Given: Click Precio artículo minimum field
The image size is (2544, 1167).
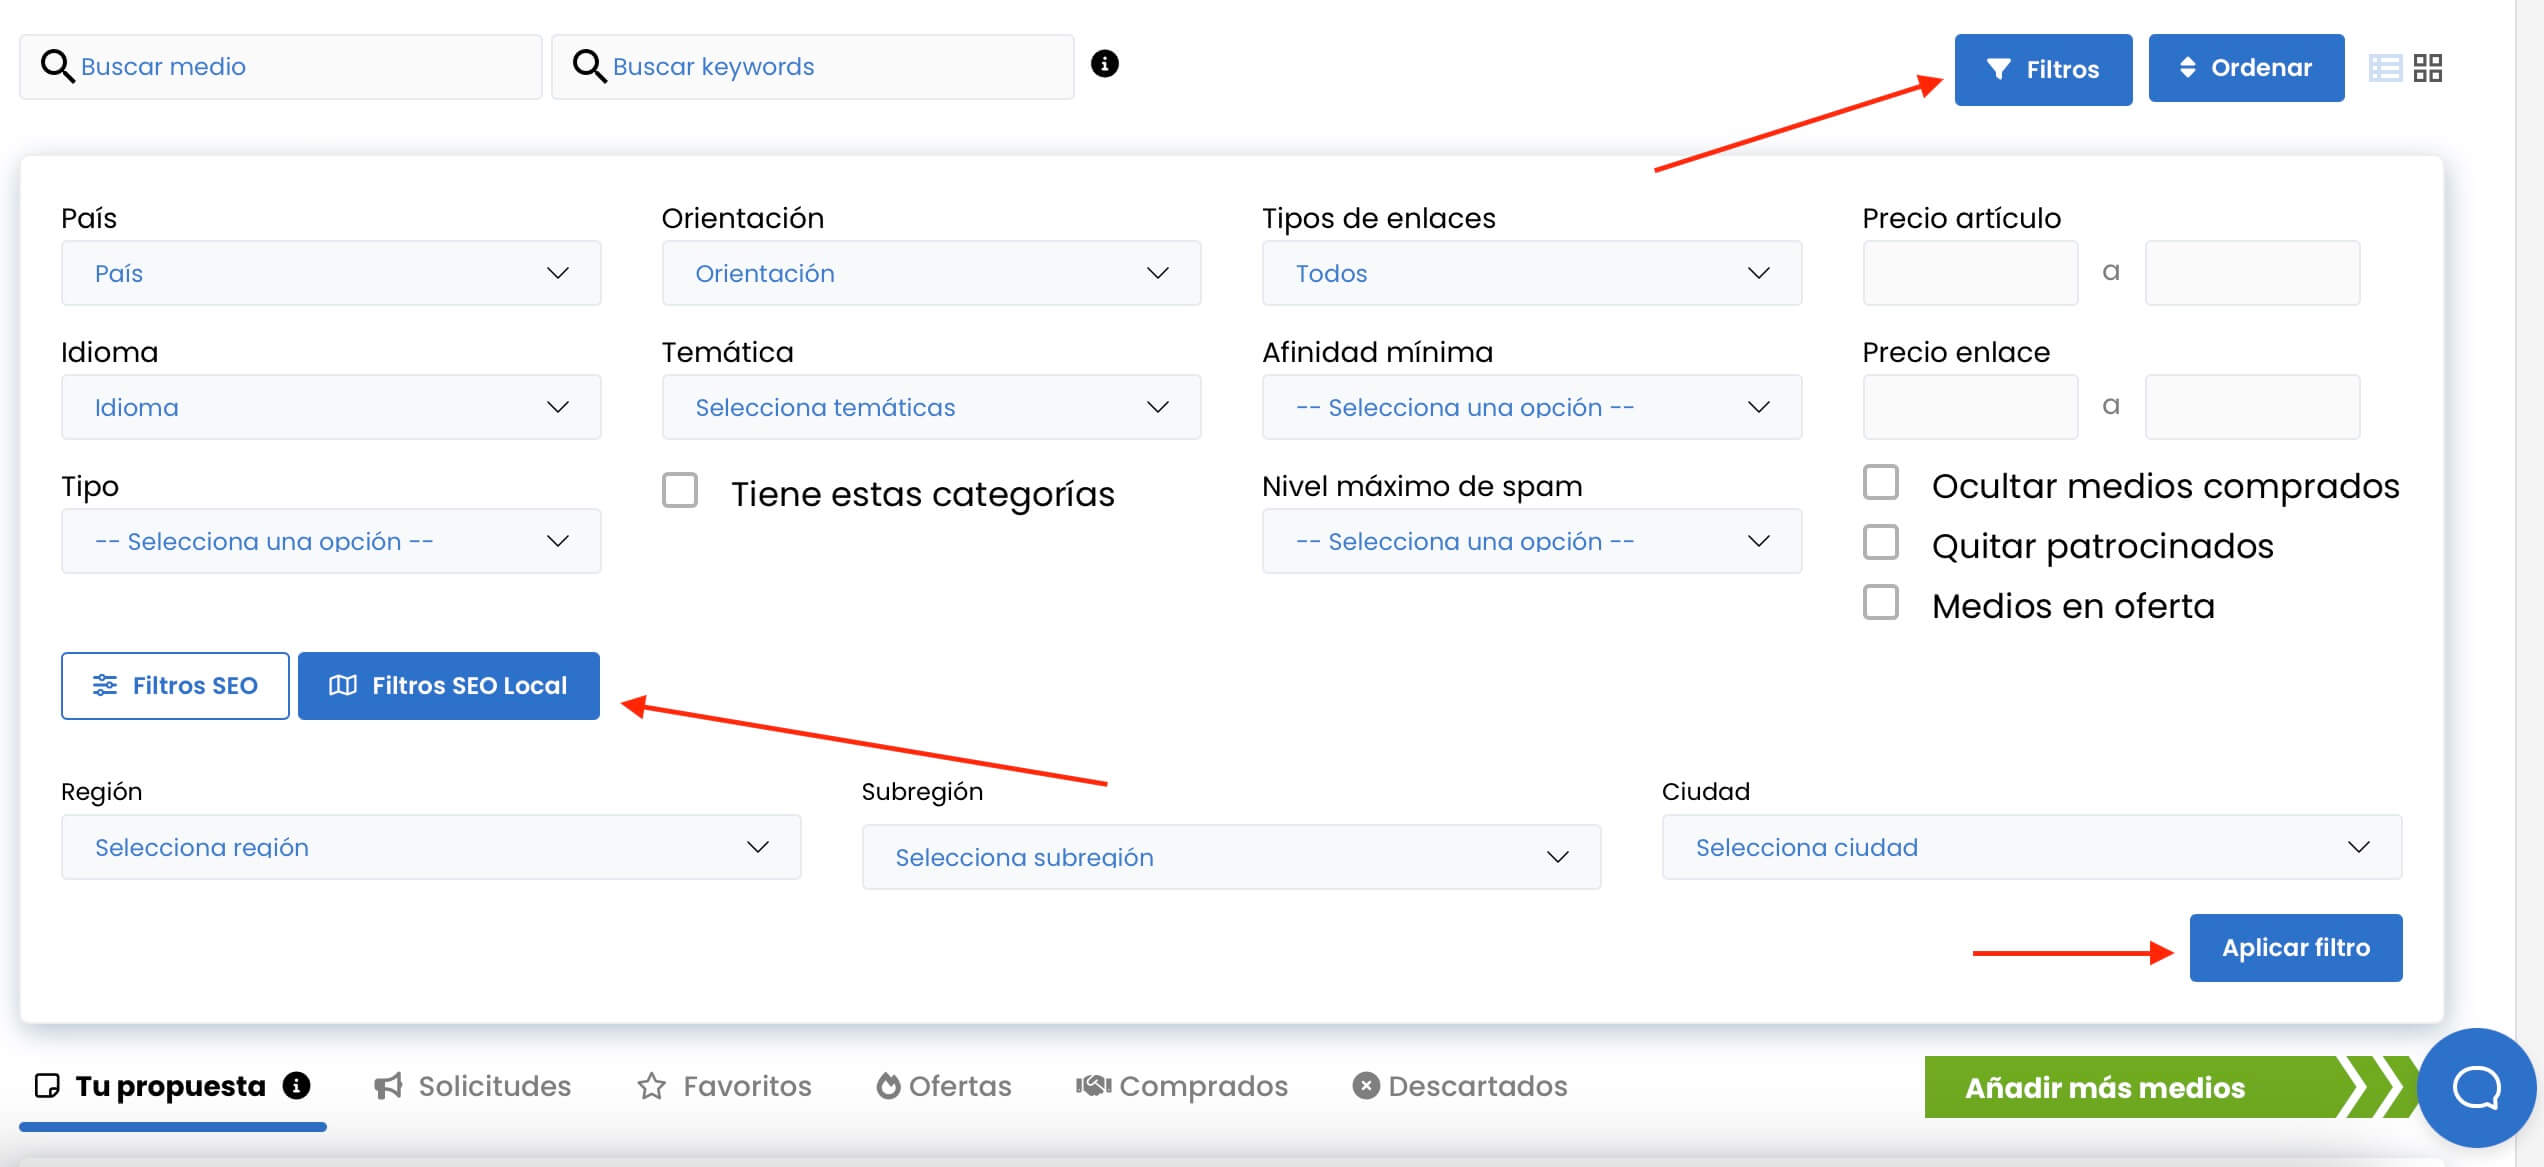Looking at the screenshot, I should [1970, 273].
